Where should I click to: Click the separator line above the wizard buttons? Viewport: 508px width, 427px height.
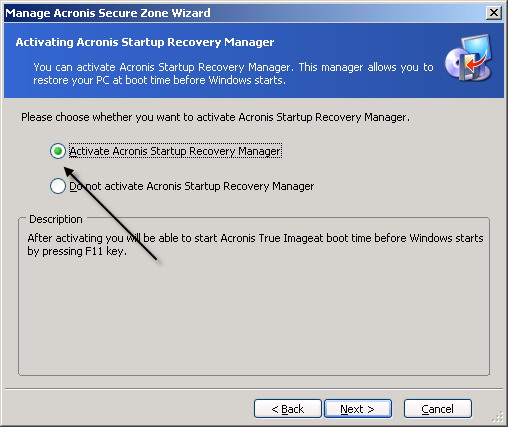(254, 389)
